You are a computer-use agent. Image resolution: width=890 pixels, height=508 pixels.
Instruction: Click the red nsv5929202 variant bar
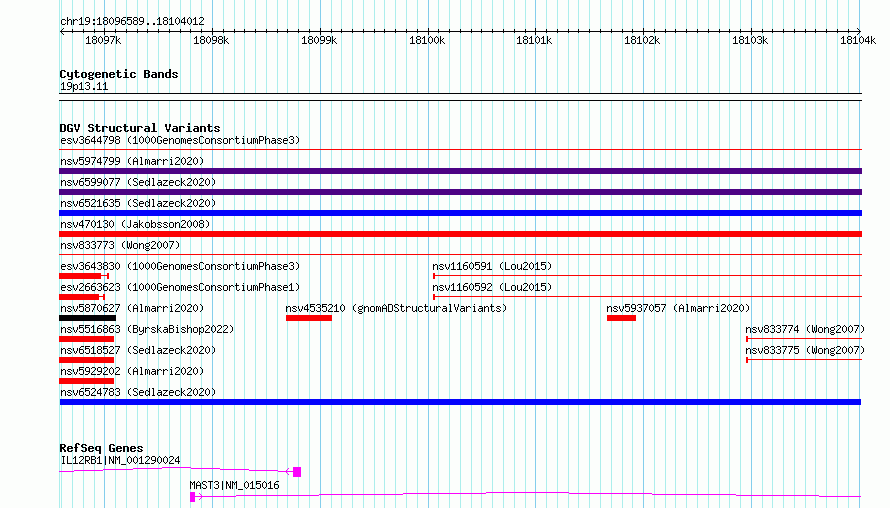click(87, 381)
